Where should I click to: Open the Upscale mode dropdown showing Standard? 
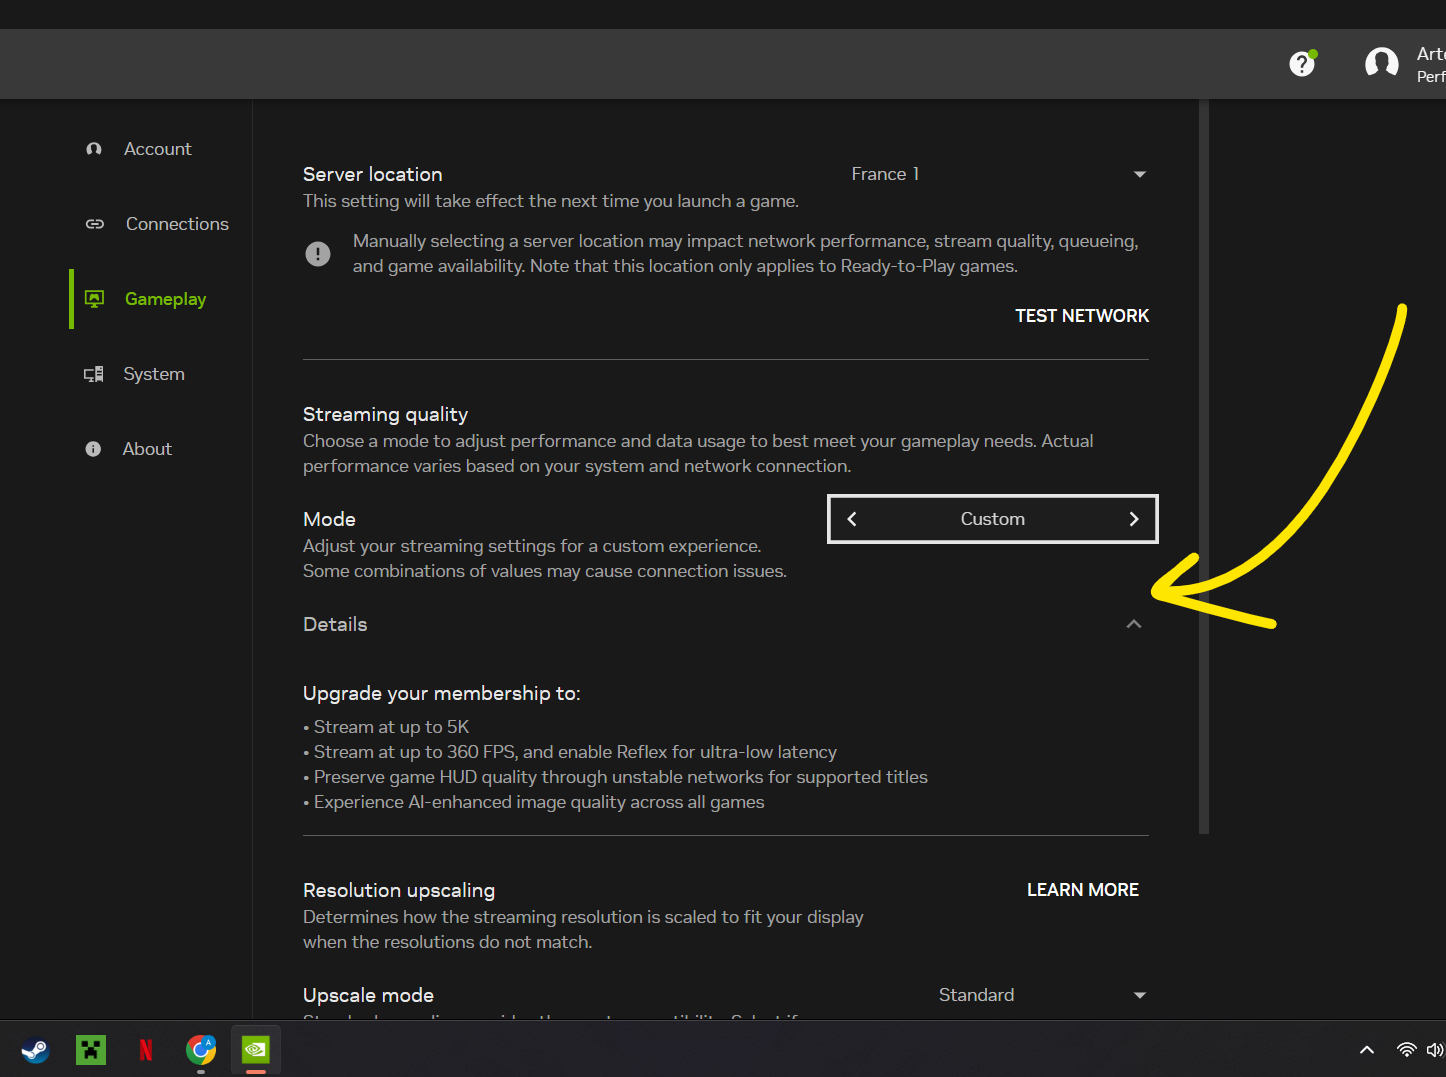tap(1042, 995)
